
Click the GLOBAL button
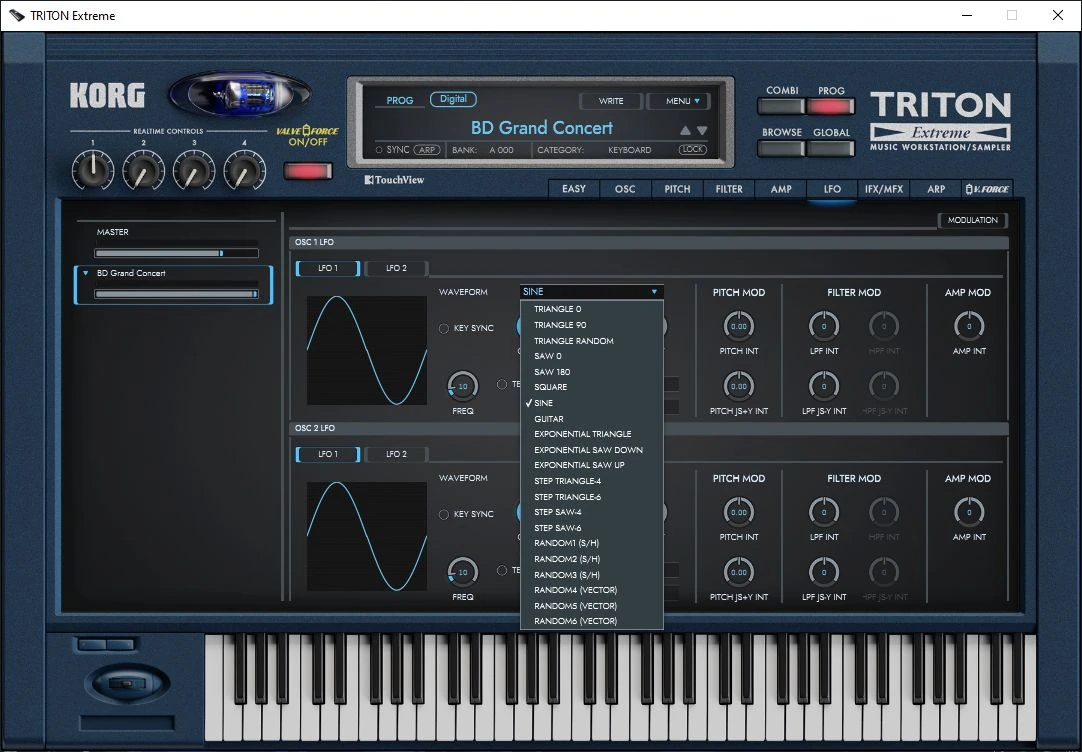832,148
